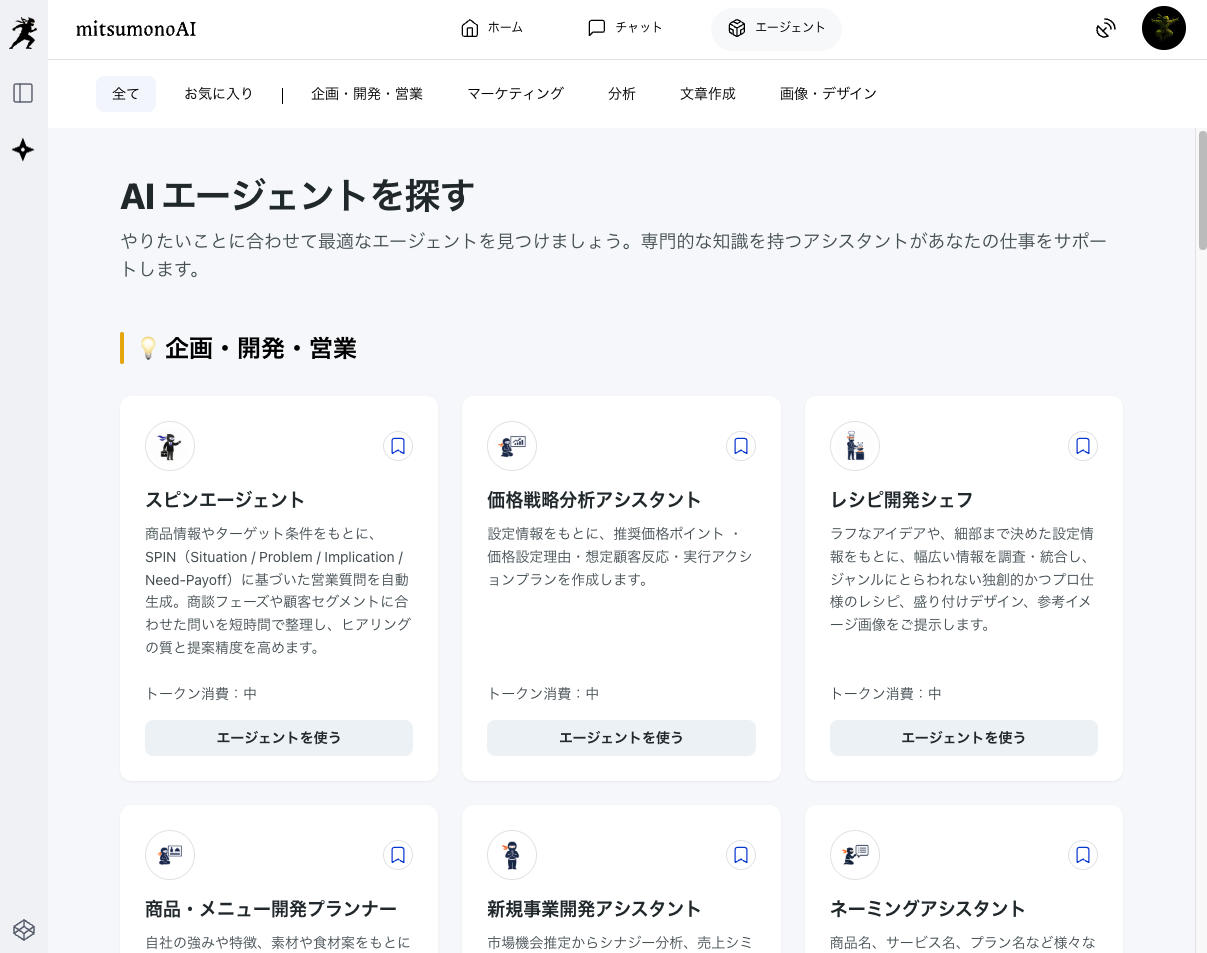1207x953 pixels.
Task: Bookmark the ネーミングアシスタント card
Action: (x=1083, y=855)
